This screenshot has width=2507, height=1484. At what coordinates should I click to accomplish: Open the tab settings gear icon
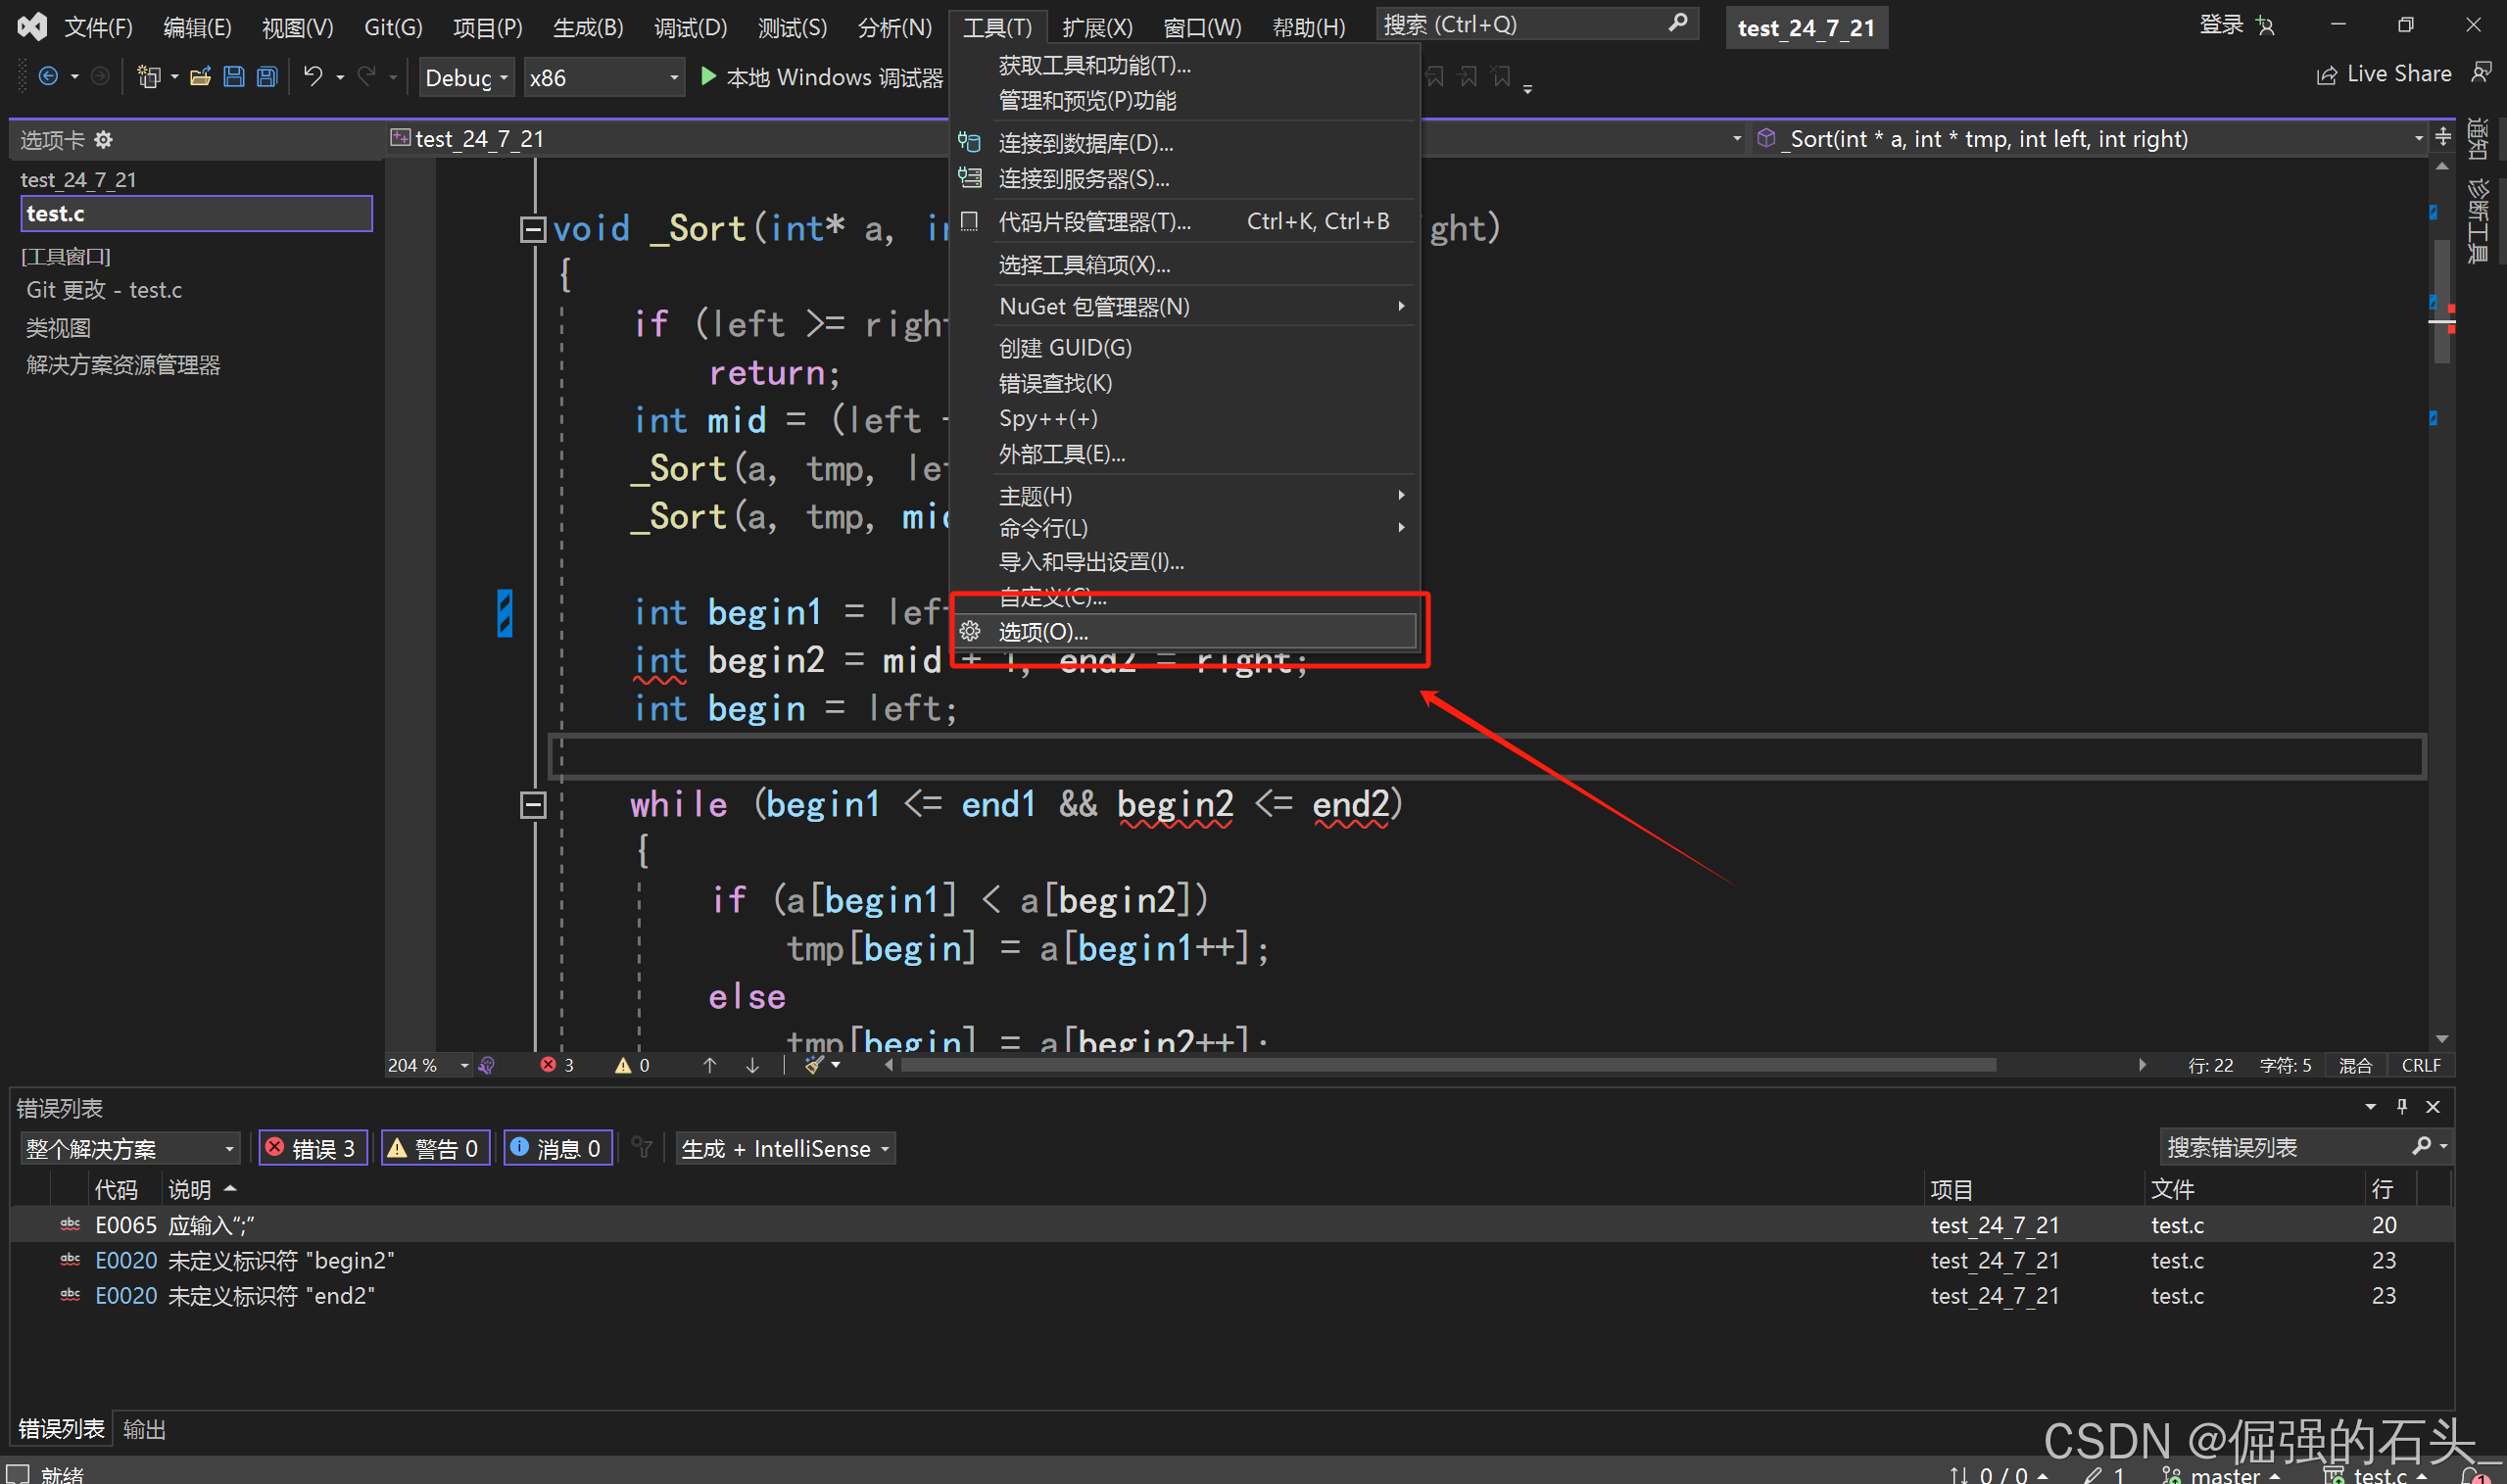[x=104, y=140]
